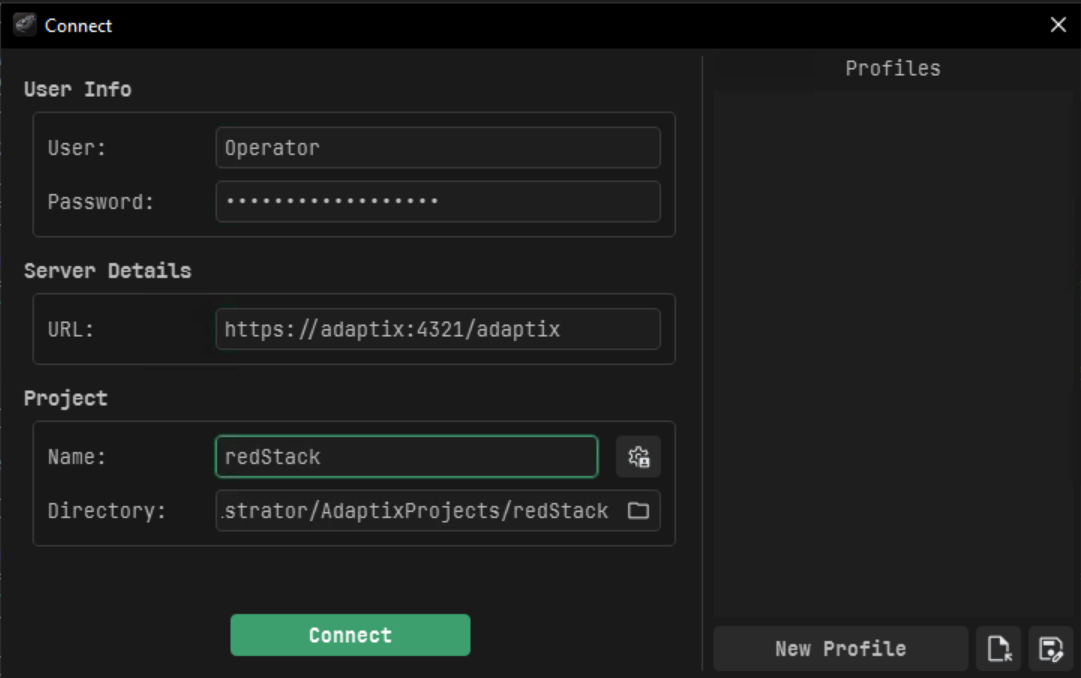Focus the Password input field
The height and width of the screenshot is (678, 1081).
pos(438,201)
